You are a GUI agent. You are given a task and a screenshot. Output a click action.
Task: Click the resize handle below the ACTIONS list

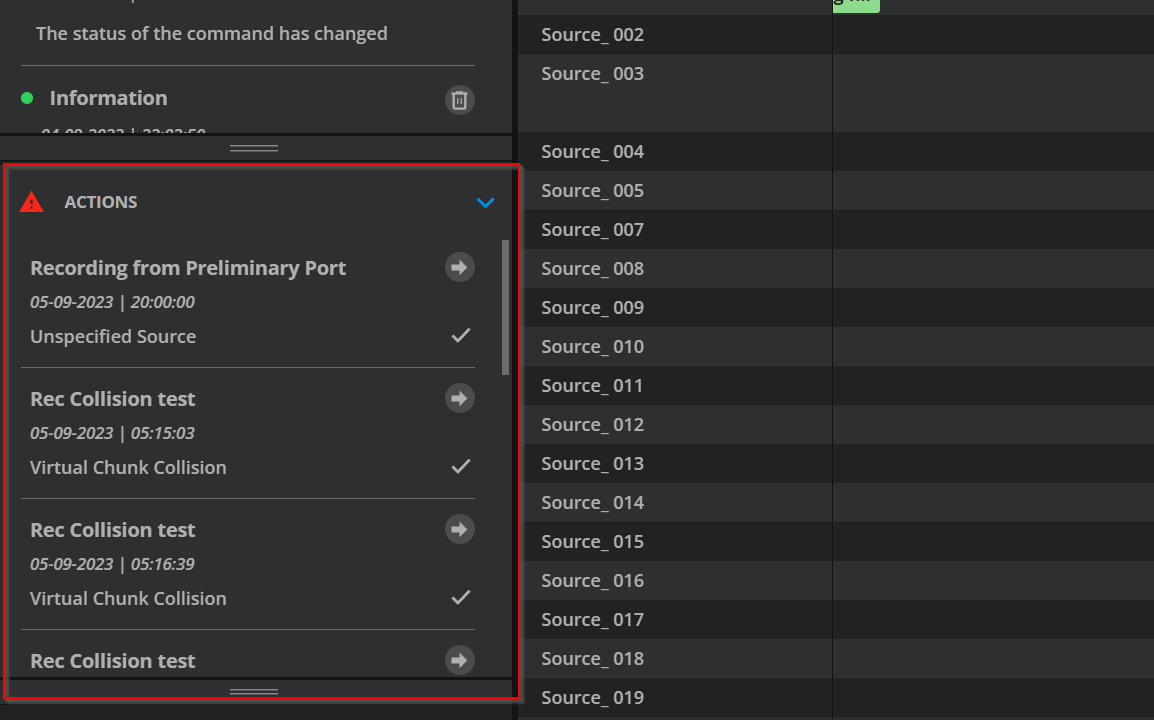pos(254,691)
